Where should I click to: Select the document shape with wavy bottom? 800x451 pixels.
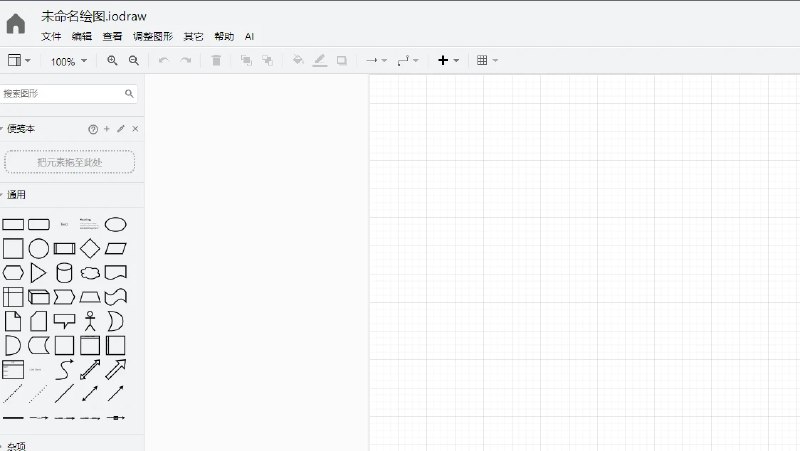[x=115, y=273]
